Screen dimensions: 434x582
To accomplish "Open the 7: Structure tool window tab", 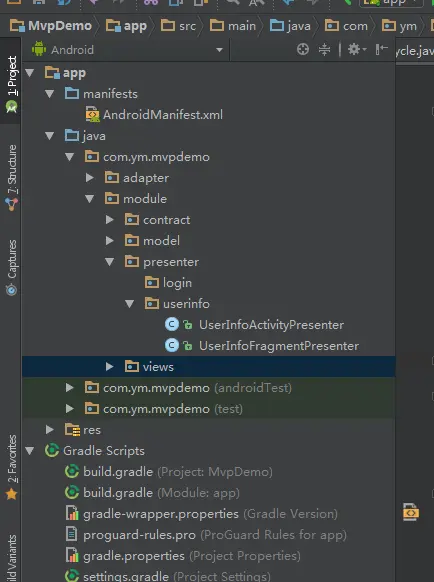I will (x=12, y=178).
